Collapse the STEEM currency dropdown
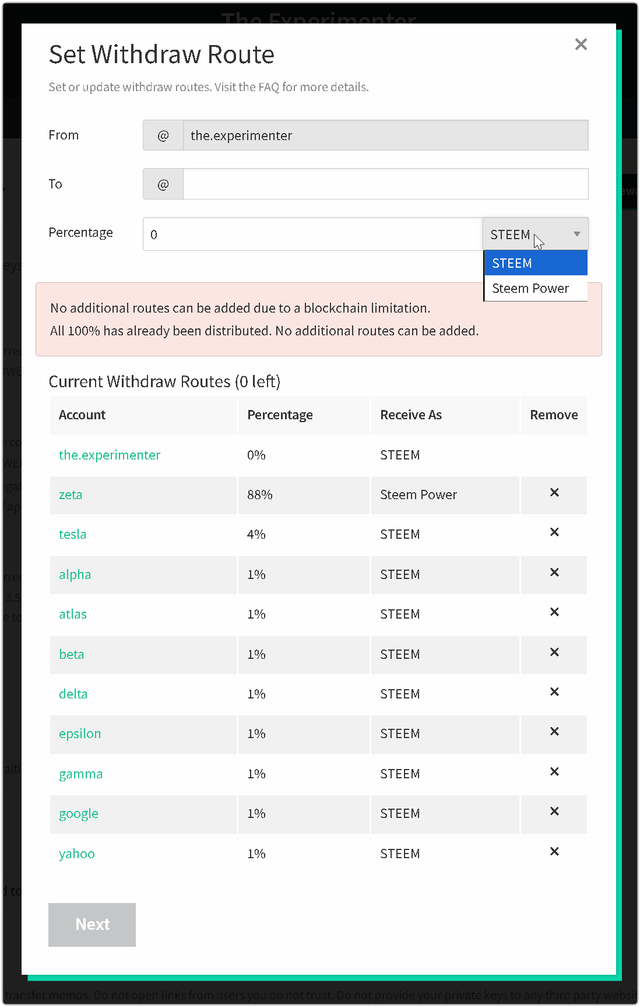The width and height of the screenshot is (640, 1007). coord(536,234)
